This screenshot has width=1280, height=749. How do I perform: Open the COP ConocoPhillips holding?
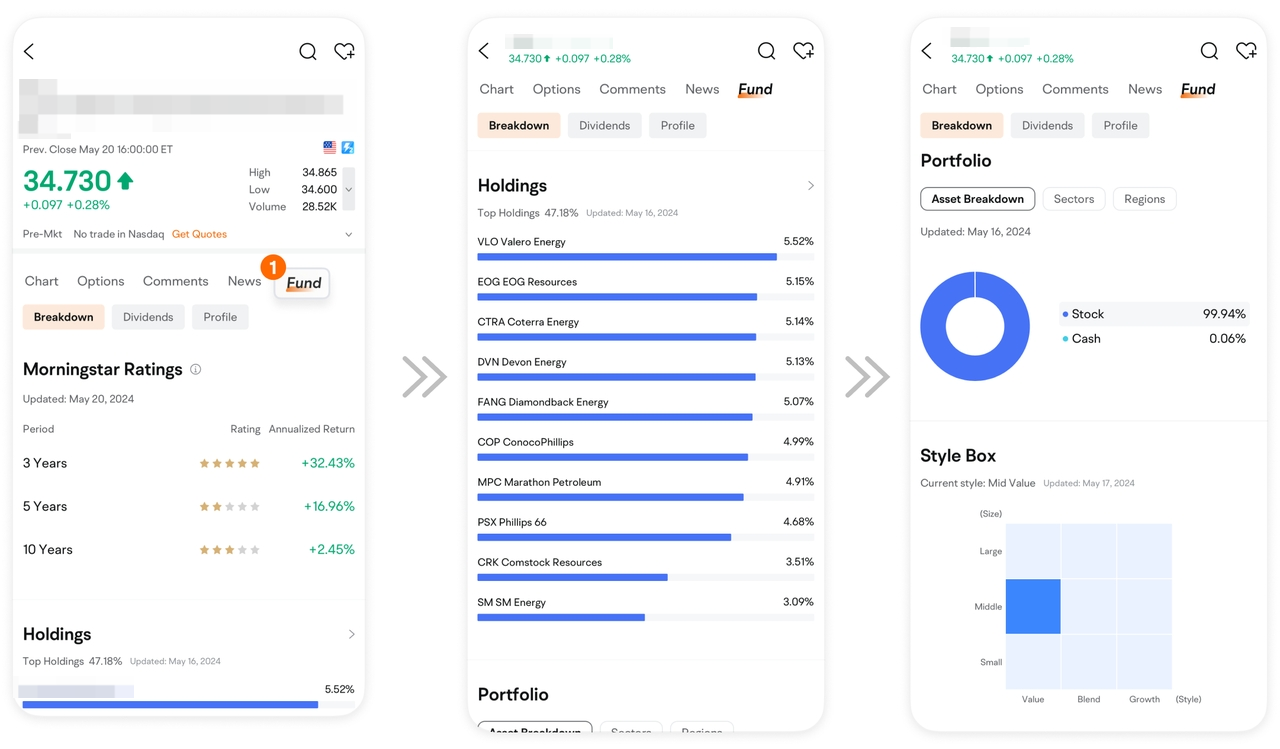point(646,449)
